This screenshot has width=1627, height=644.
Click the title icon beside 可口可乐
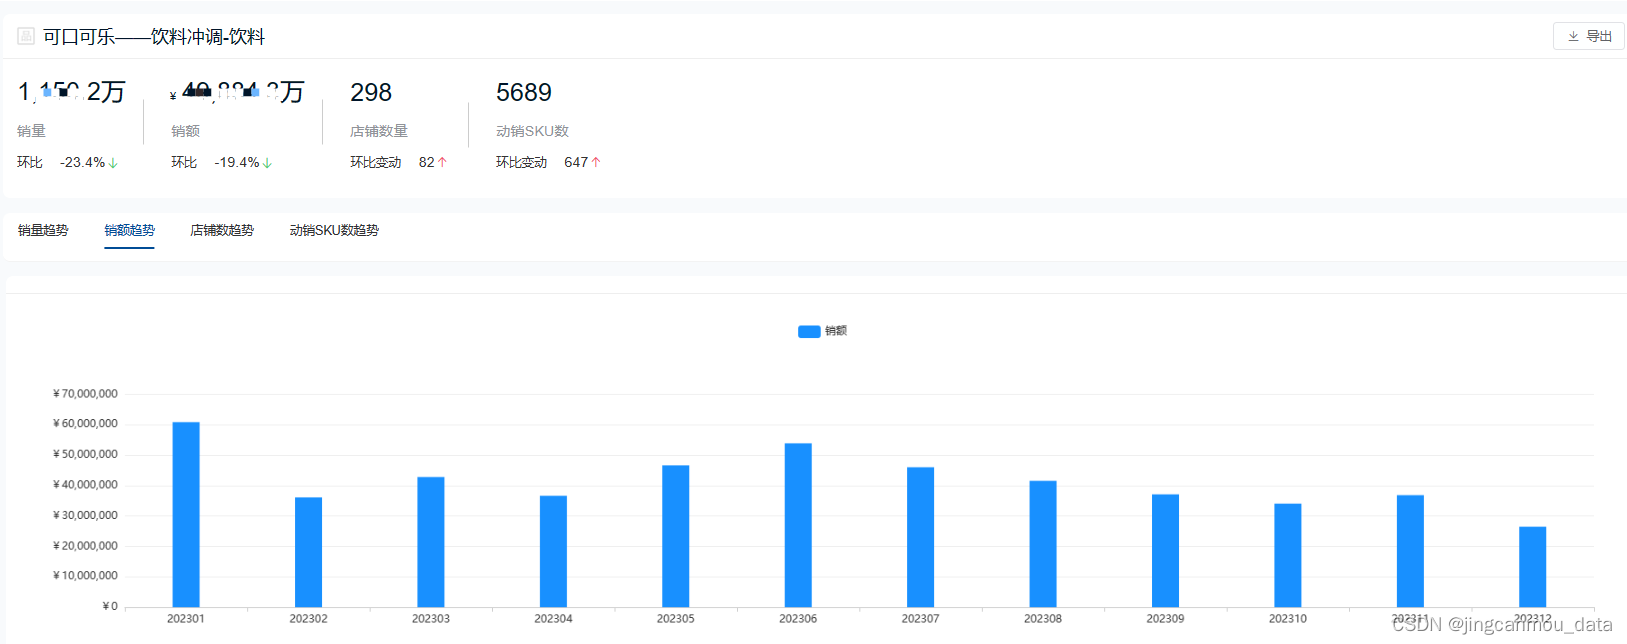click(26, 36)
